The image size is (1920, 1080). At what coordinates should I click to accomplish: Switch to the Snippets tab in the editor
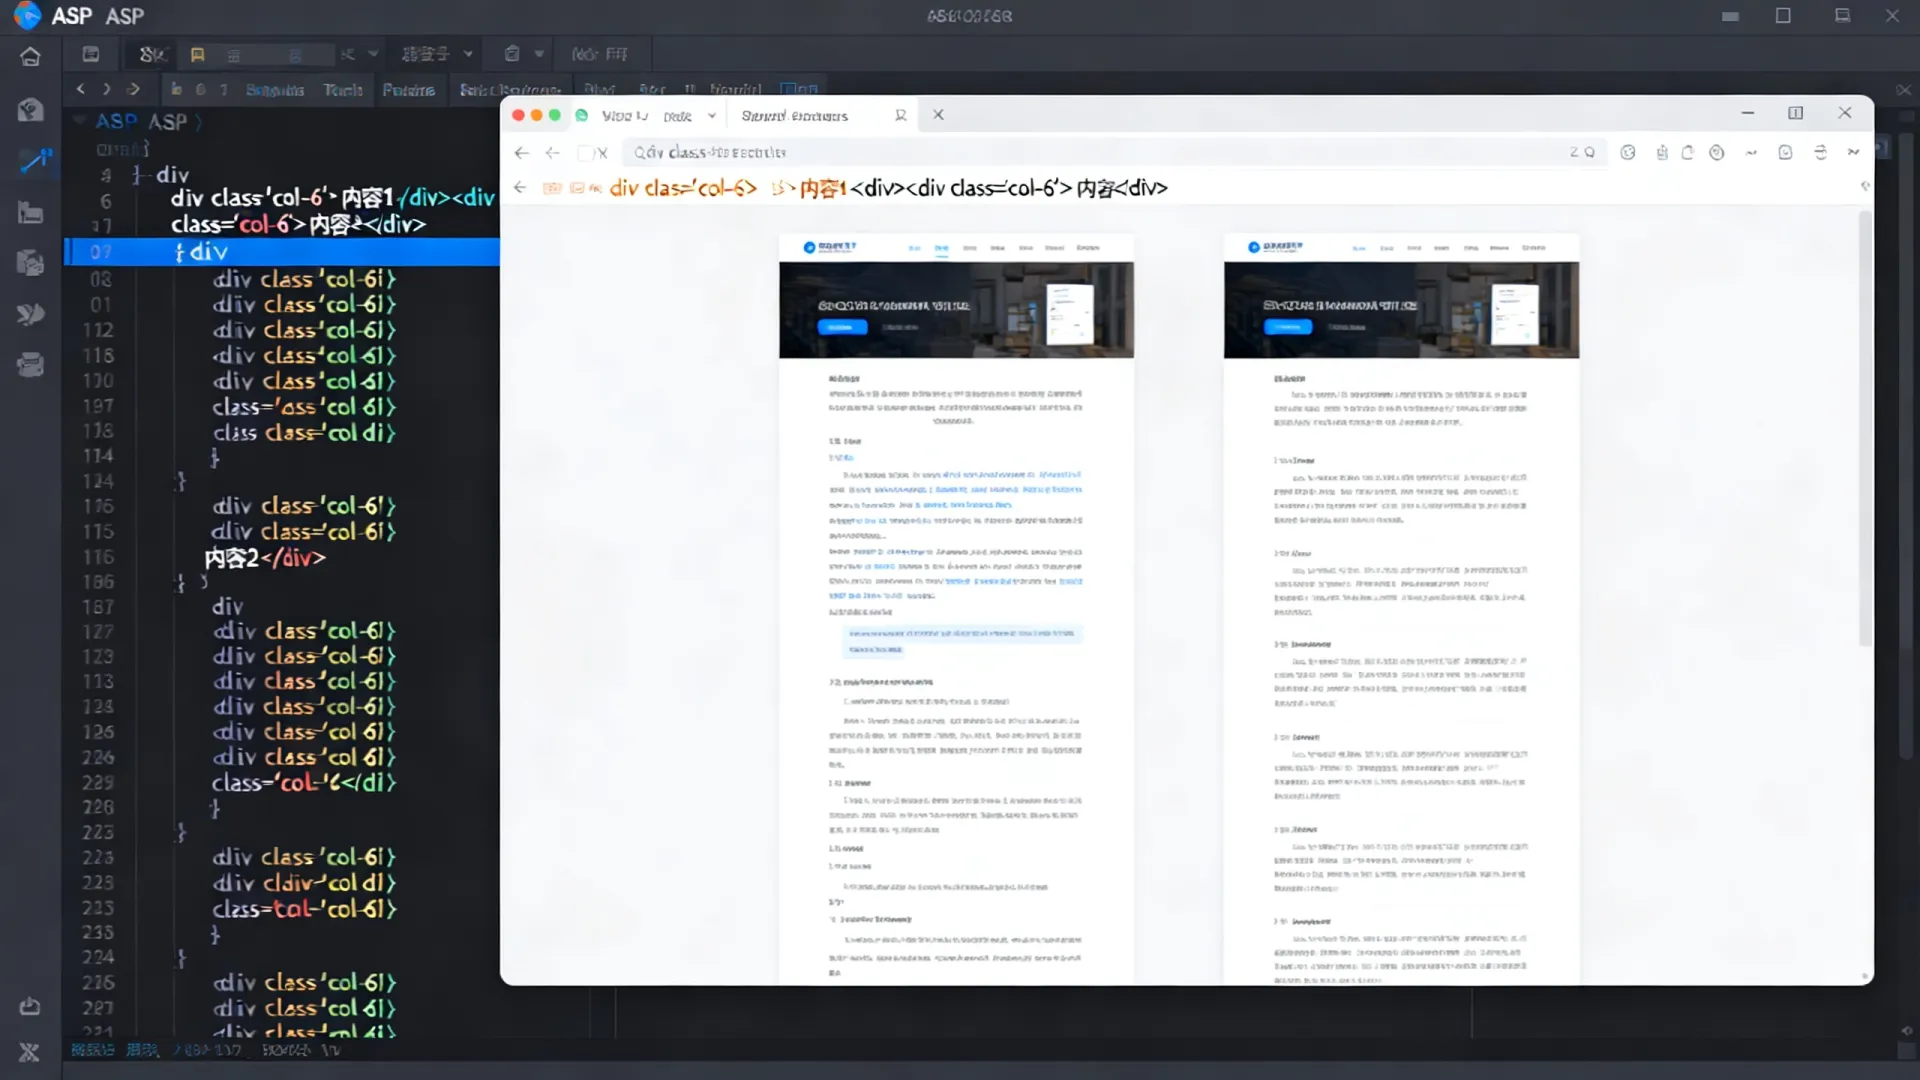(275, 90)
